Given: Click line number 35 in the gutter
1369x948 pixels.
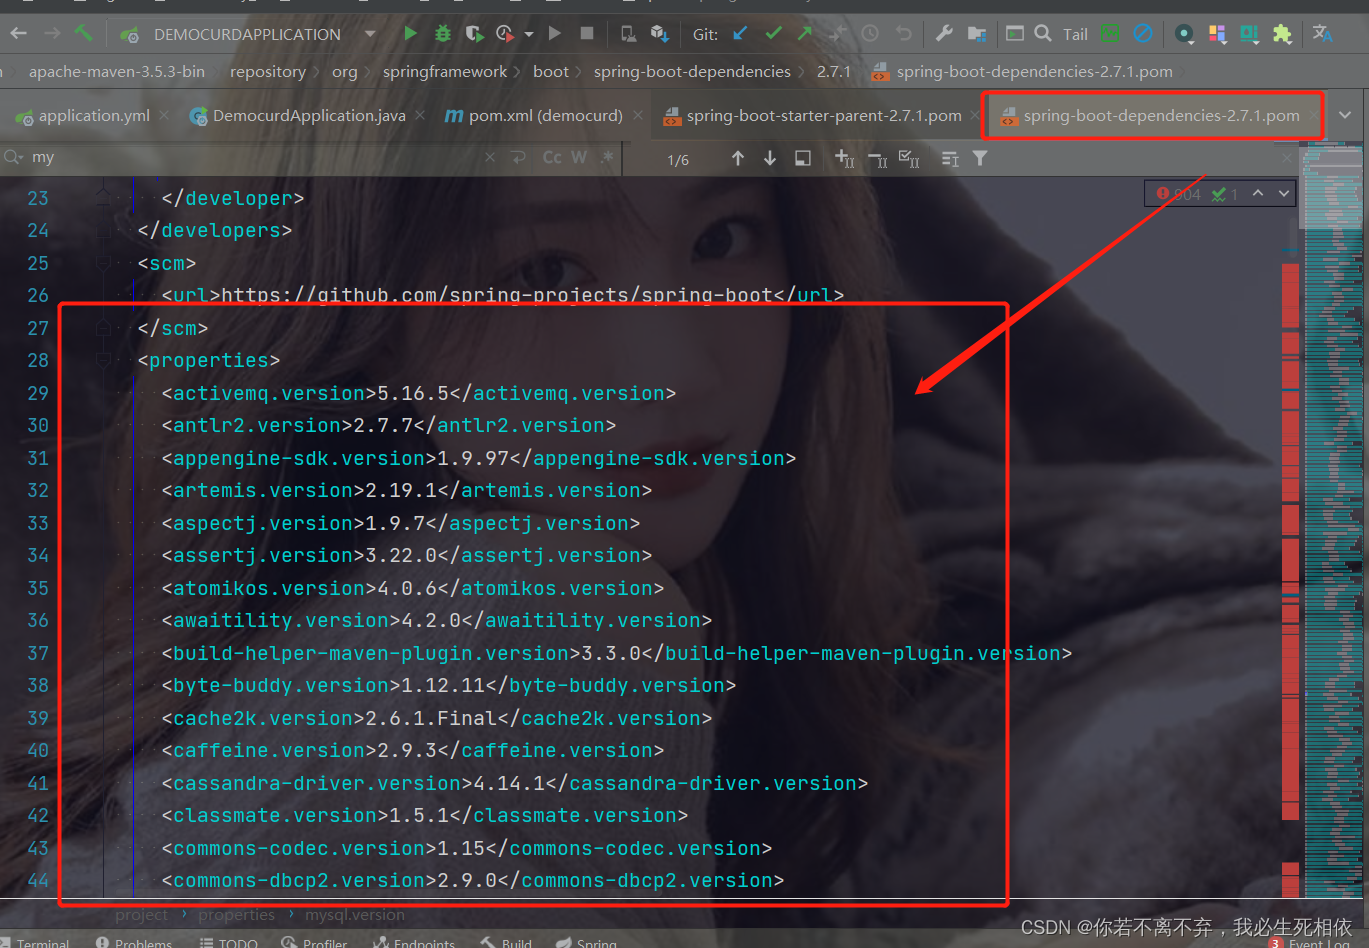Looking at the screenshot, I should (x=38, y=588).
